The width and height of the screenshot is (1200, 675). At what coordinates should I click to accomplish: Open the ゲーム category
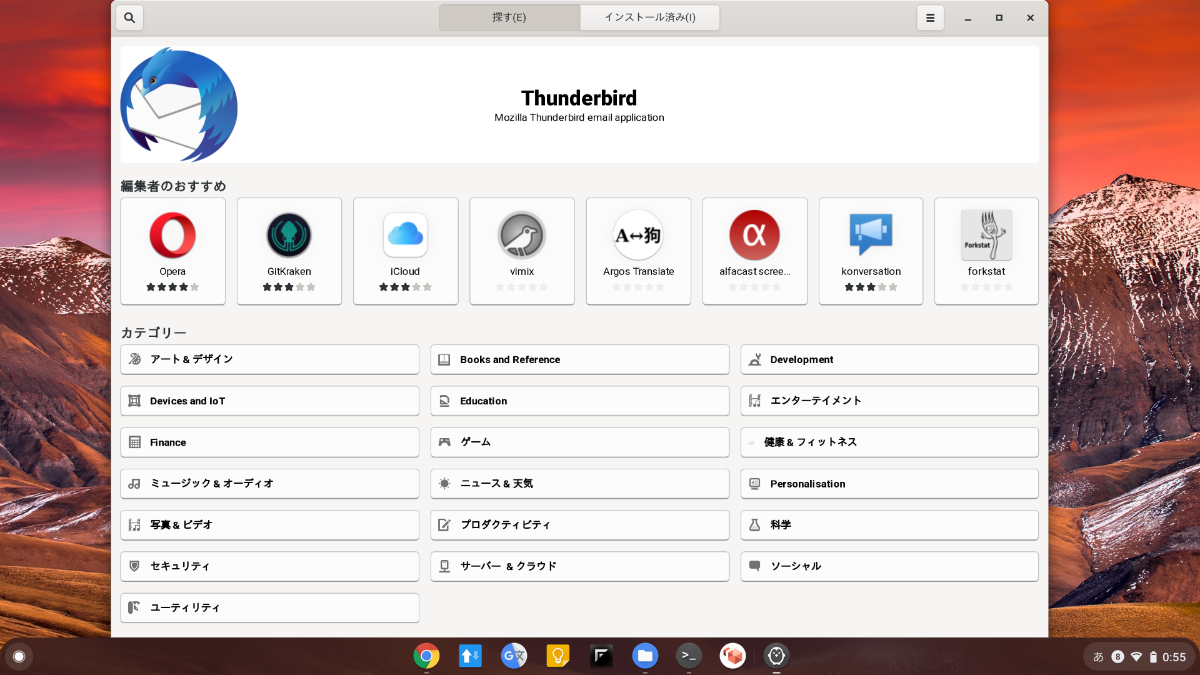click(x=580, y=442)
